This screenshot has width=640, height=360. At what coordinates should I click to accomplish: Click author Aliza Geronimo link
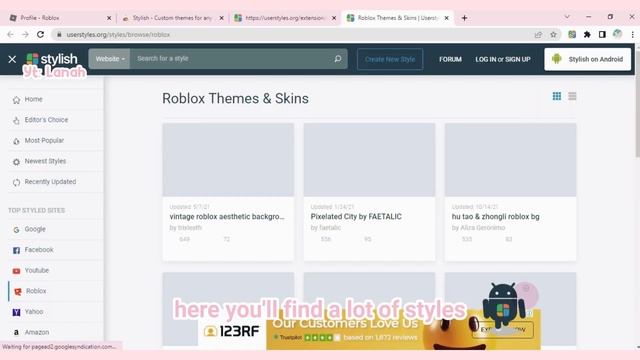[x=482, y=228]
